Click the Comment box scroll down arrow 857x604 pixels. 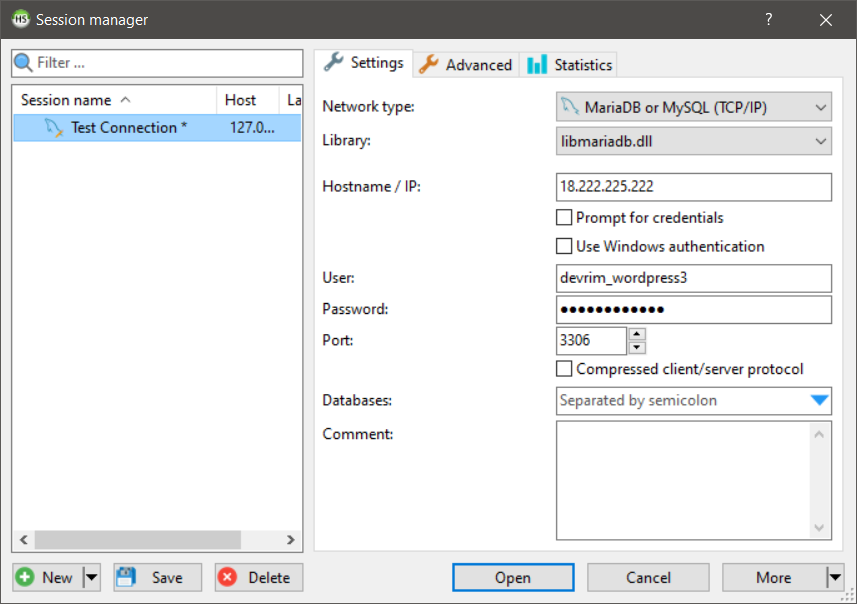819,527
